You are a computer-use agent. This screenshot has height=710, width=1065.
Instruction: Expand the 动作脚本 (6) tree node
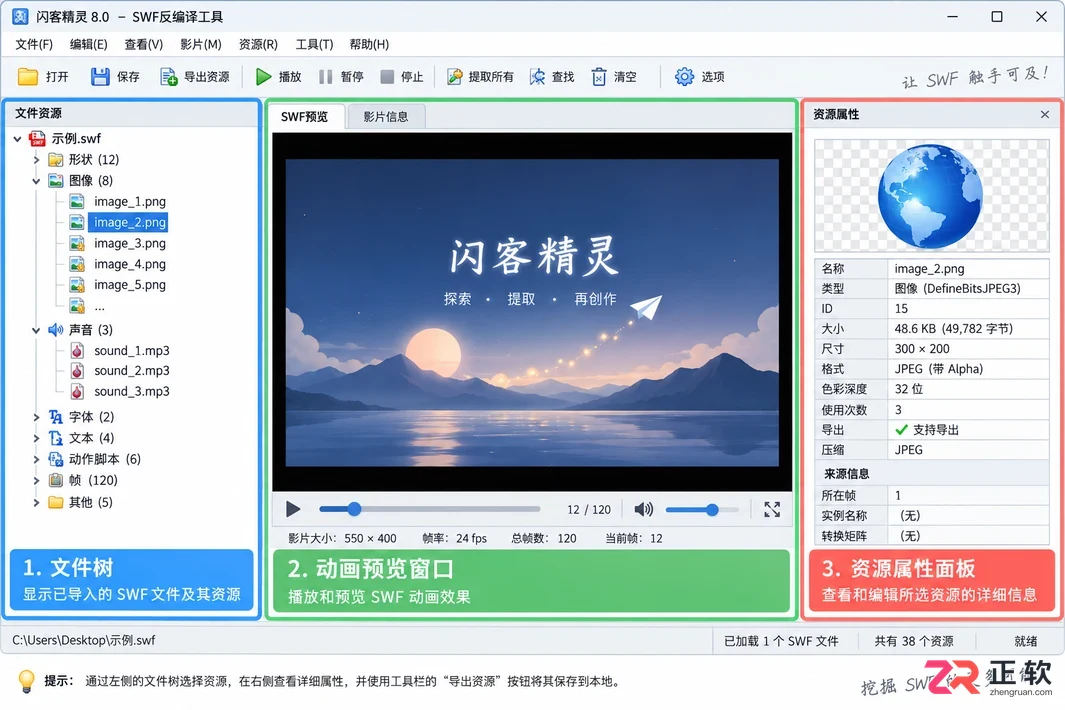[36, 459]
